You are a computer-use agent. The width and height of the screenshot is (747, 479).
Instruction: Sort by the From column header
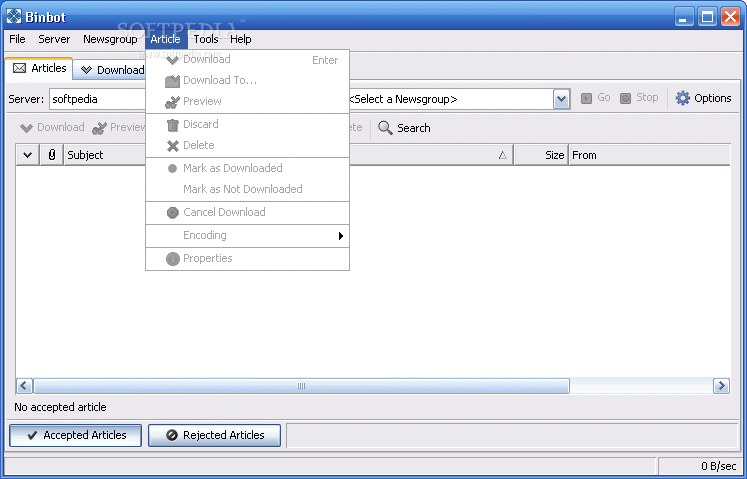tap(650, 155)
